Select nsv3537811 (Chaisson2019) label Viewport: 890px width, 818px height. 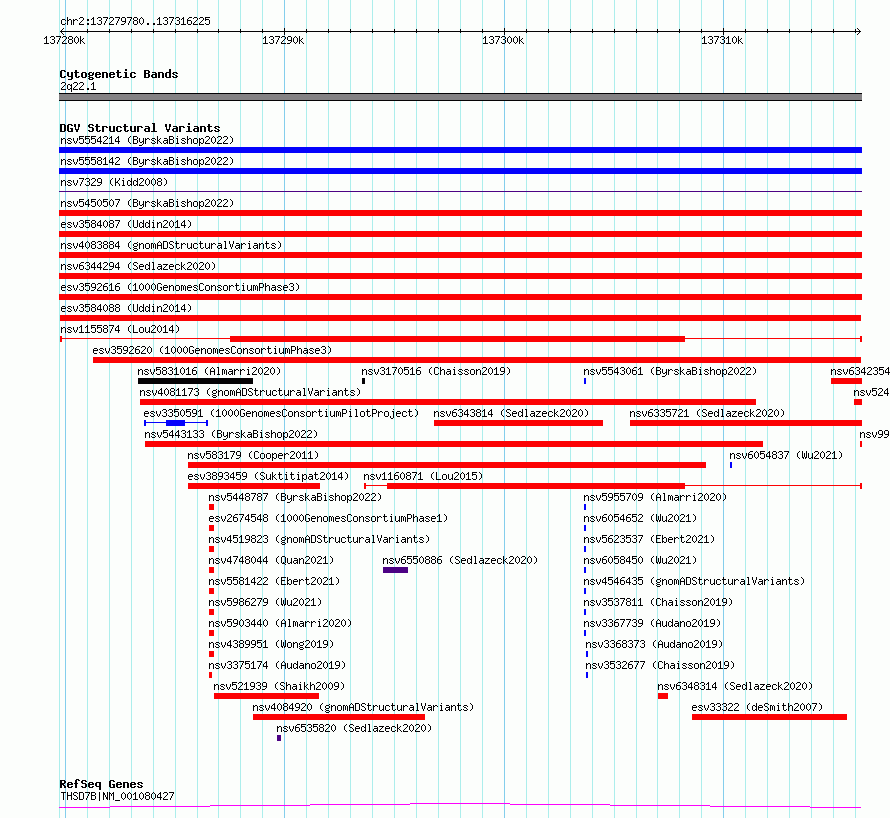tap(658, 602)
